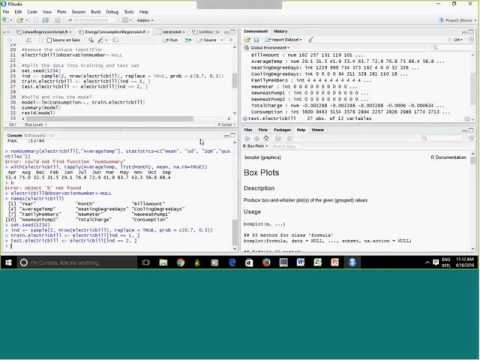Screen dimensions: 480x360
Task: Click the Run button in editor
Action: (171, 40)
